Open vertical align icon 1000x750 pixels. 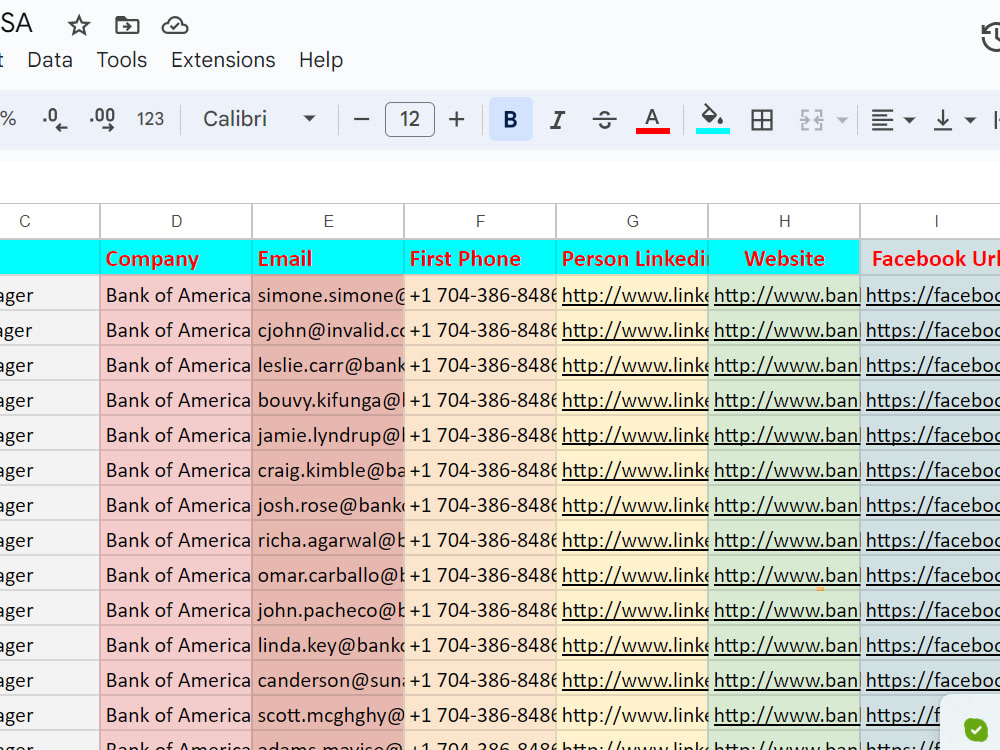943,119
